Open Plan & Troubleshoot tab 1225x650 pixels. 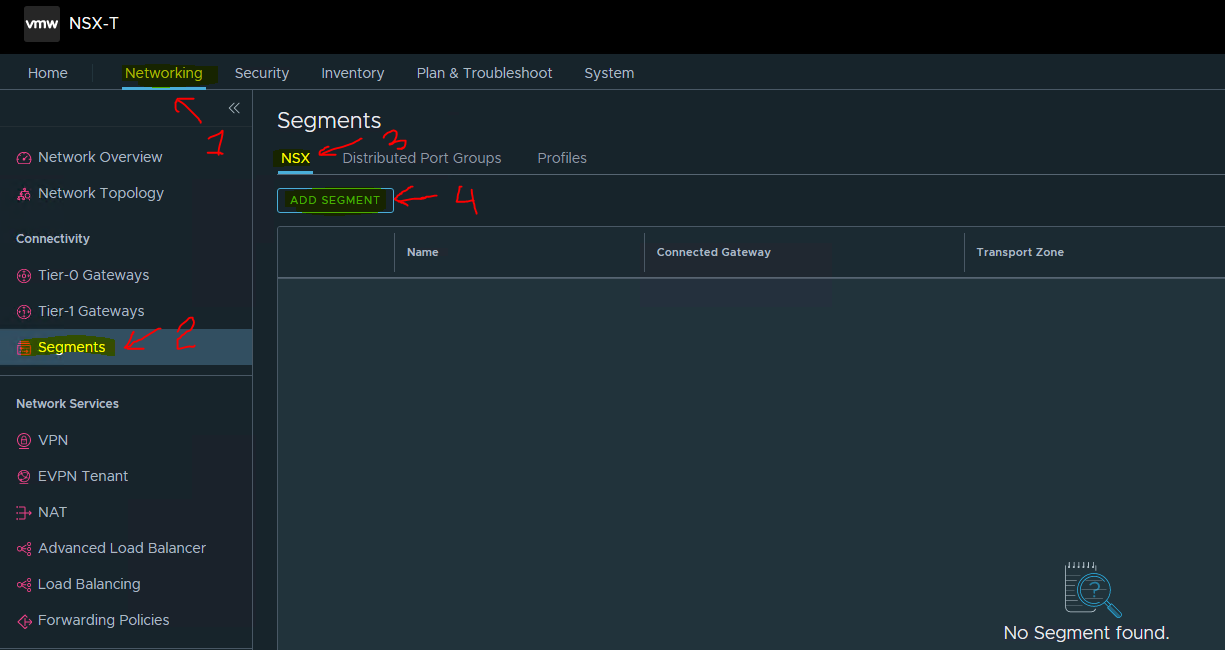(x=485, y=73)
